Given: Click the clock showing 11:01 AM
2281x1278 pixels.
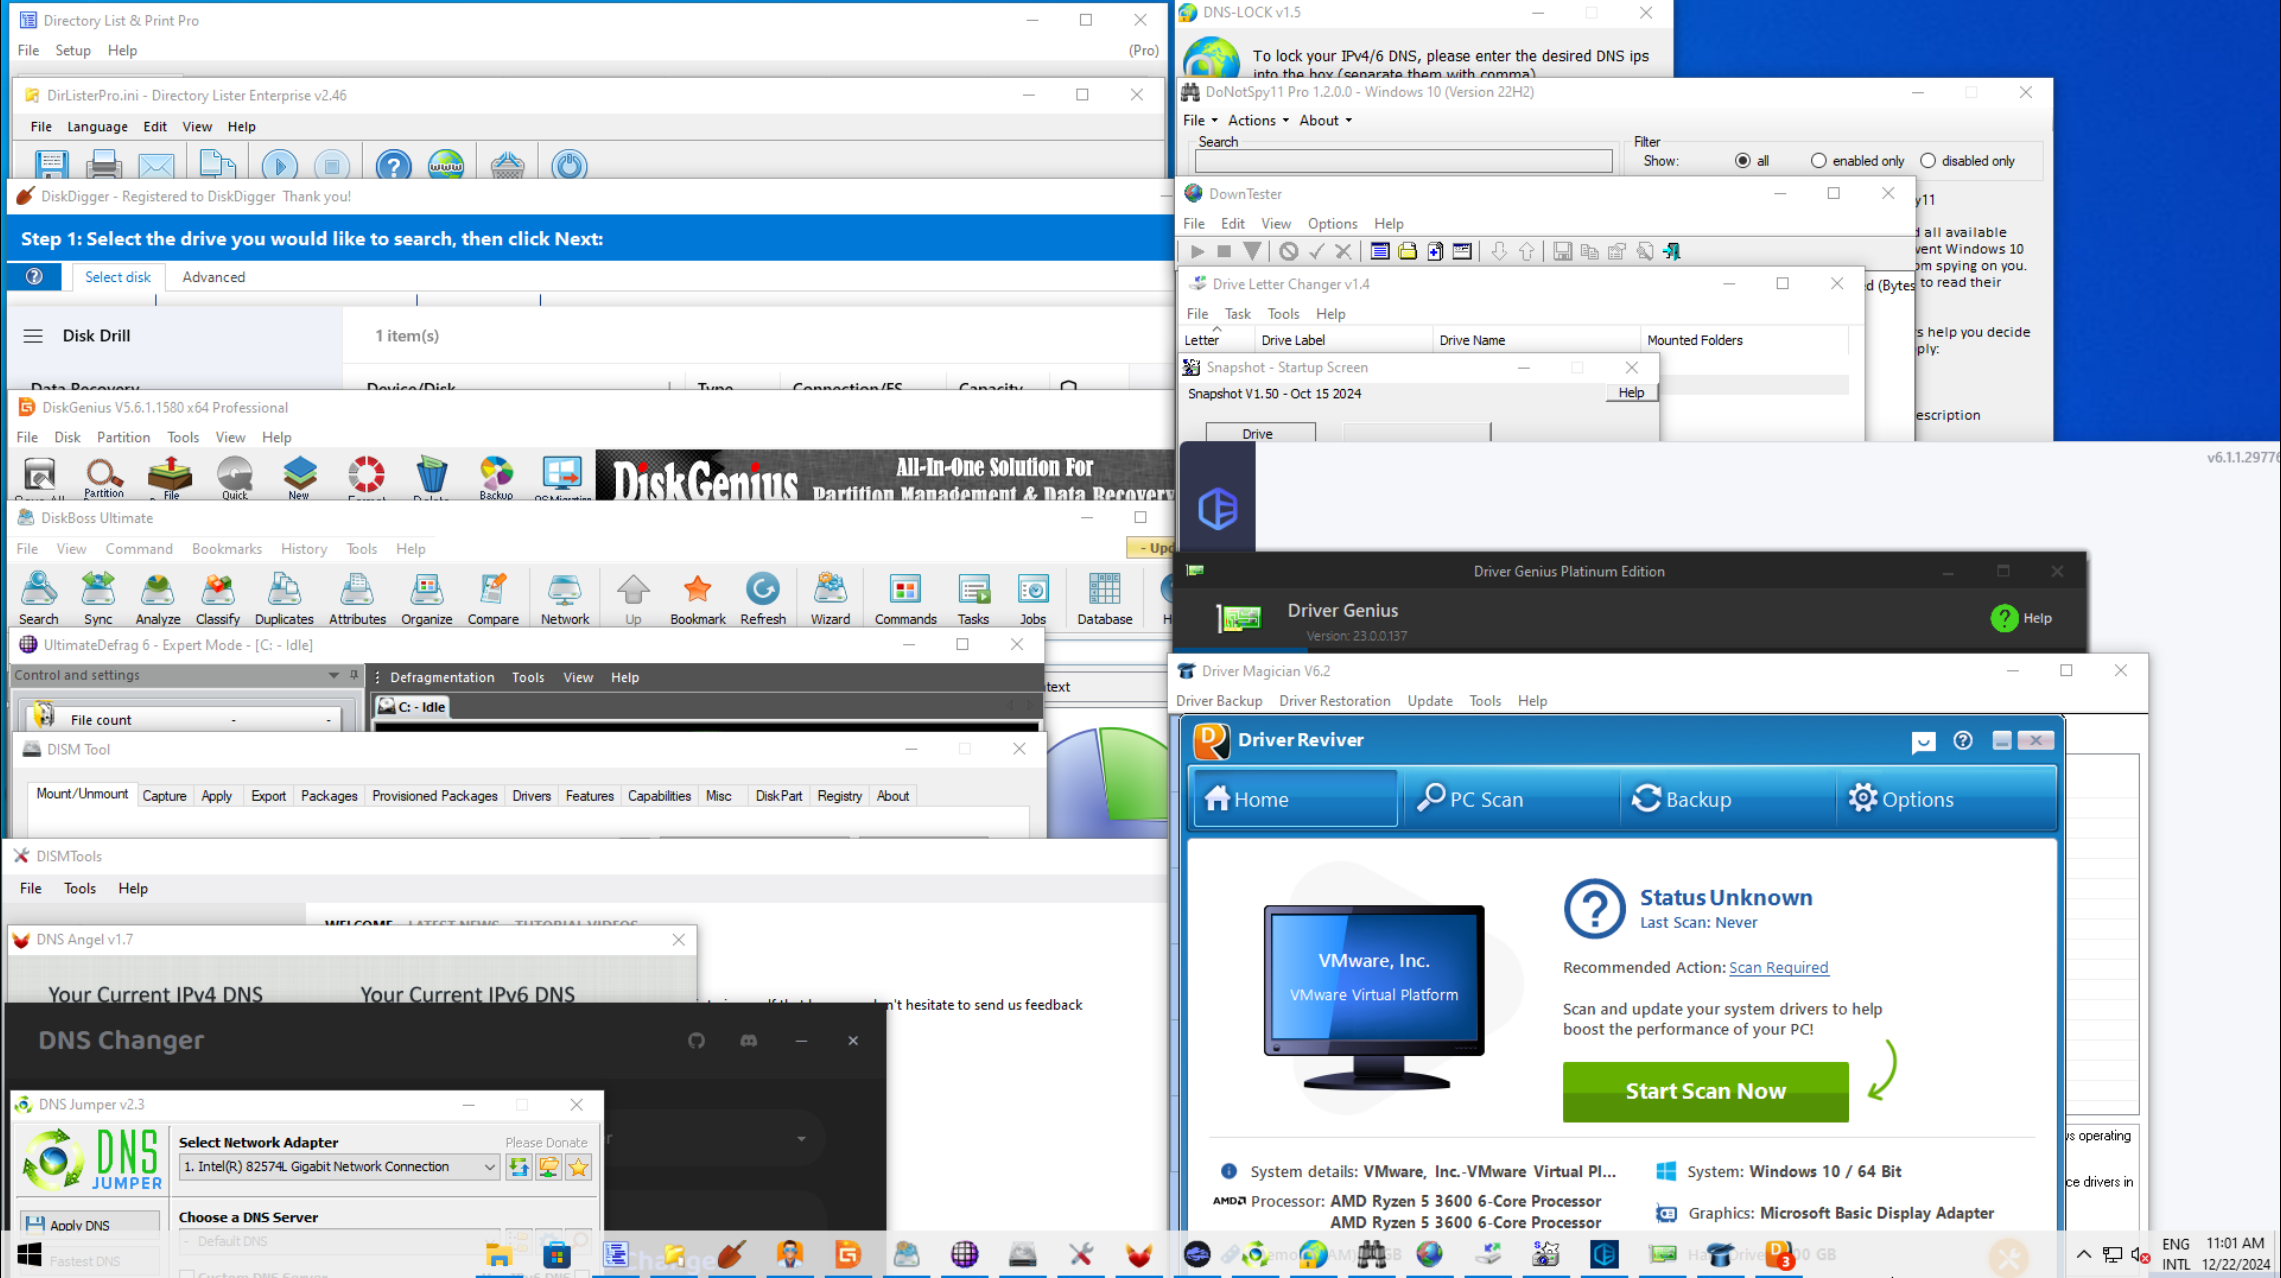Looking at the screenshot, I should tap(2235, 1243).
